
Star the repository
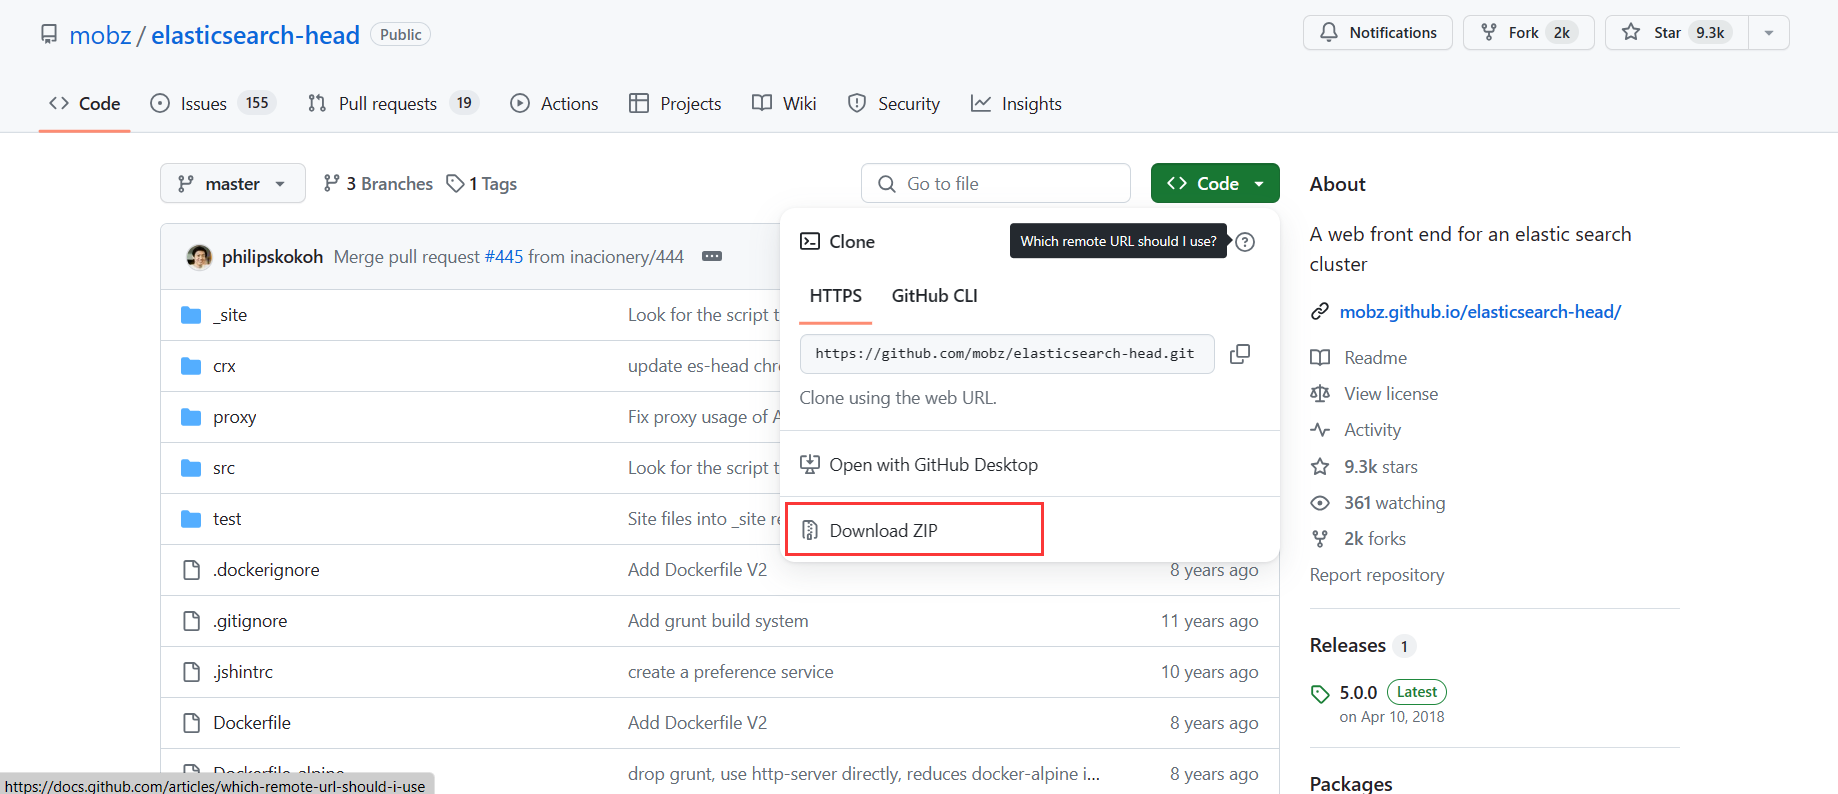coord(1677,33)
